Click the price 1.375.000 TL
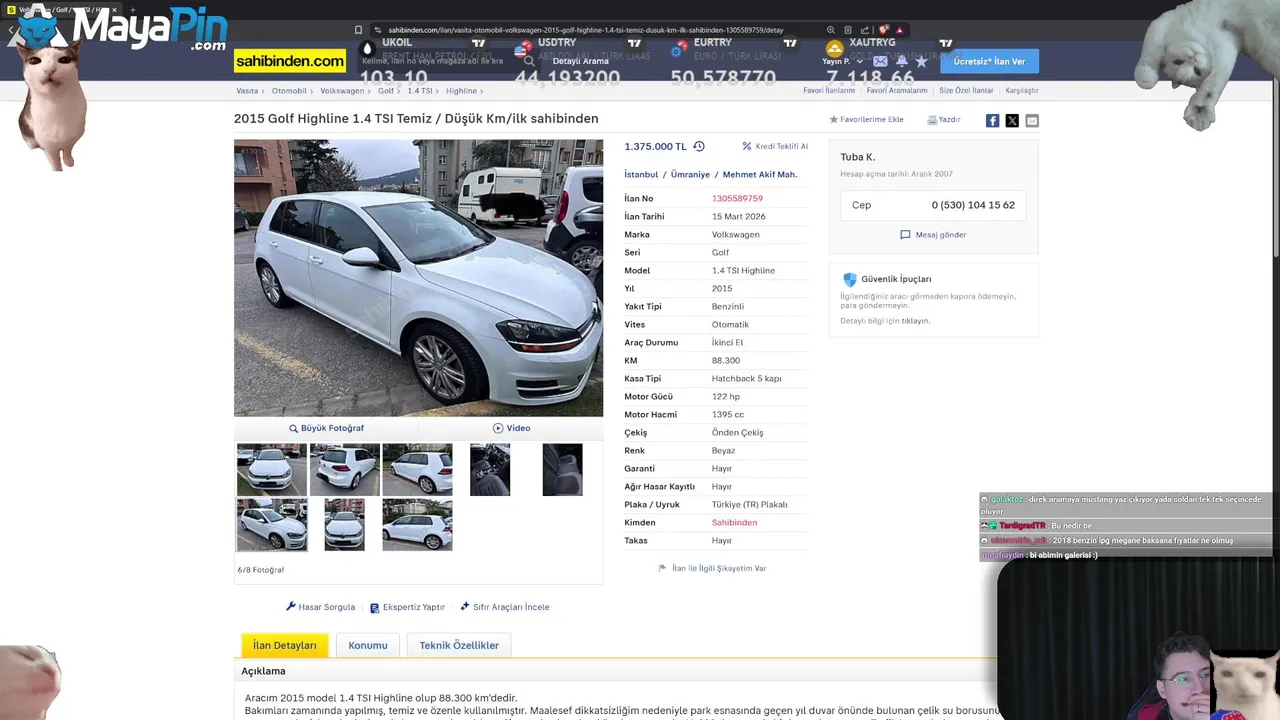1280x720 pixels. (655, 146)
